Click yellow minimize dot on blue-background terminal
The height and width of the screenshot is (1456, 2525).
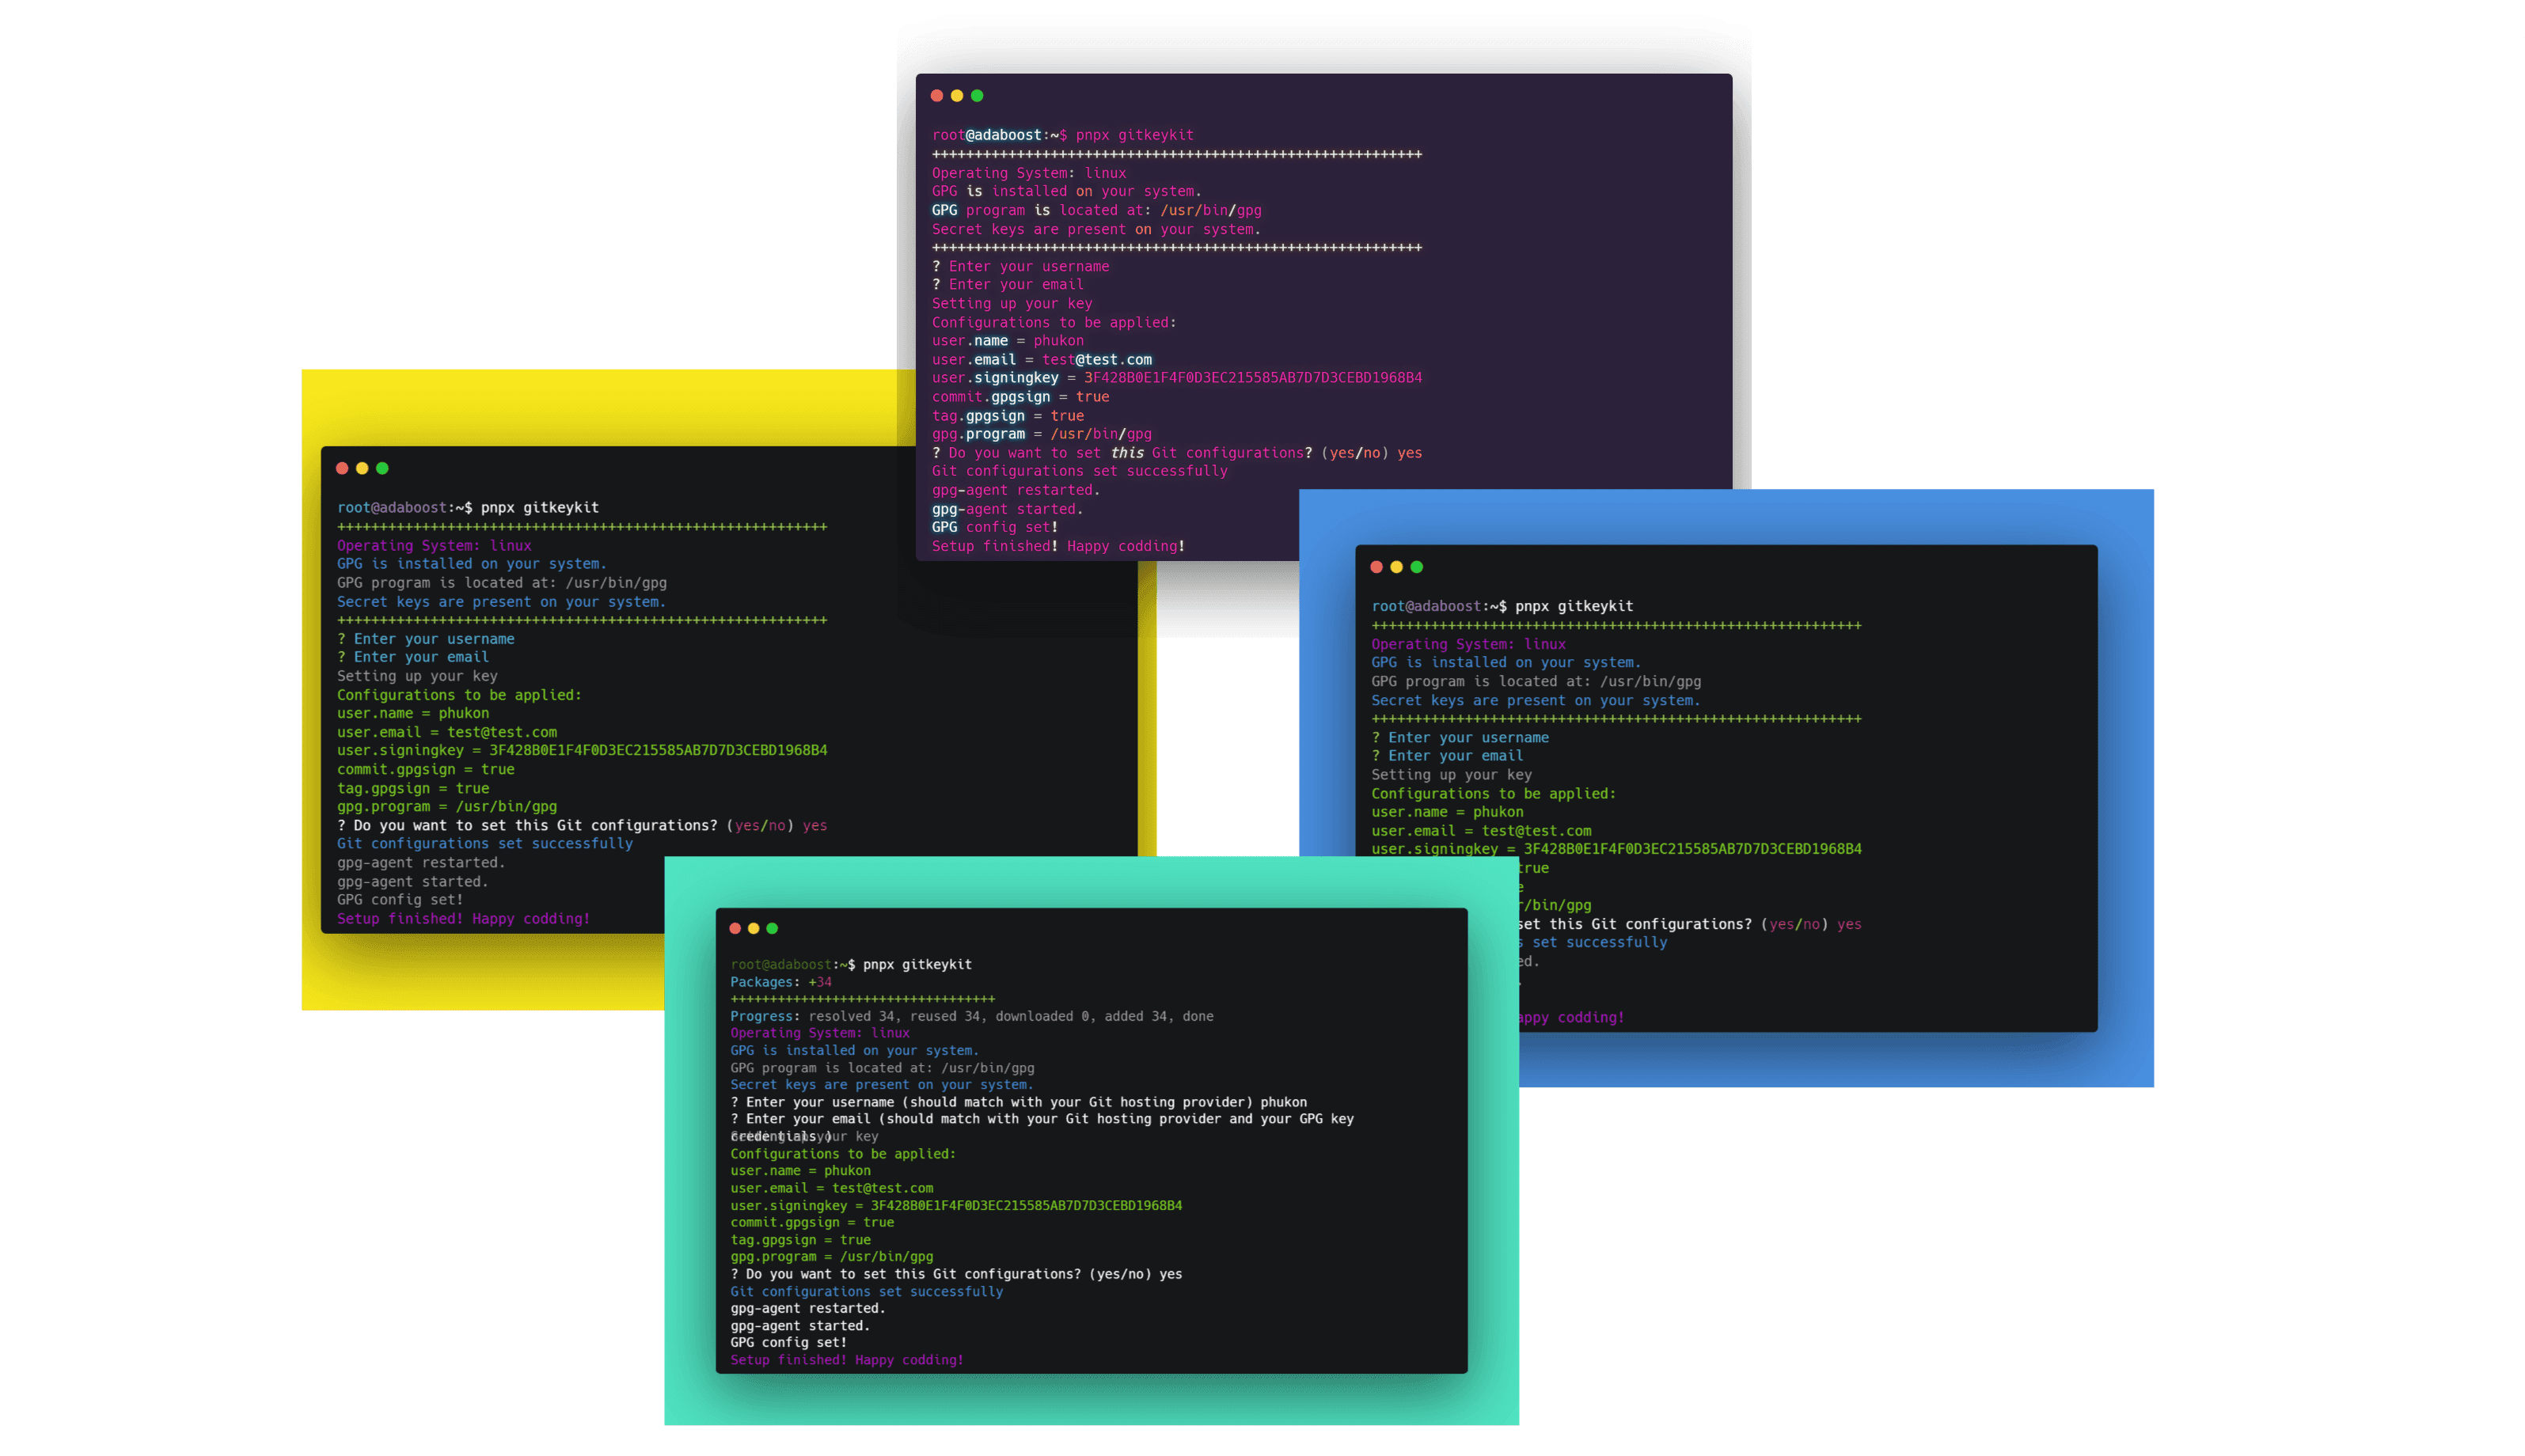1396,567
